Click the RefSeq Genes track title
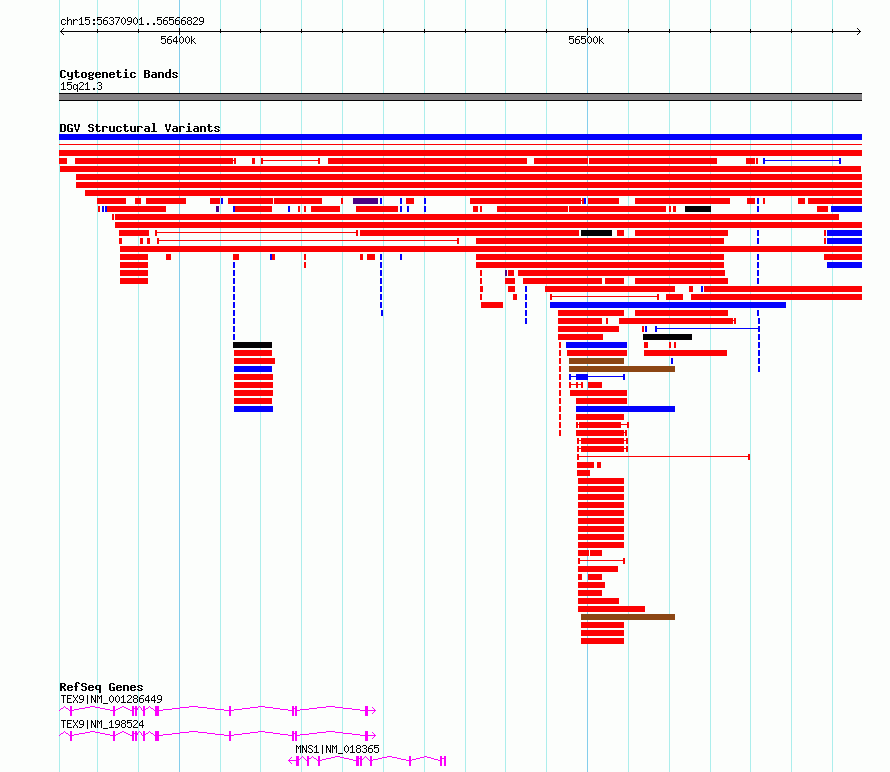890x772 pixels. (x=101, y=687)
